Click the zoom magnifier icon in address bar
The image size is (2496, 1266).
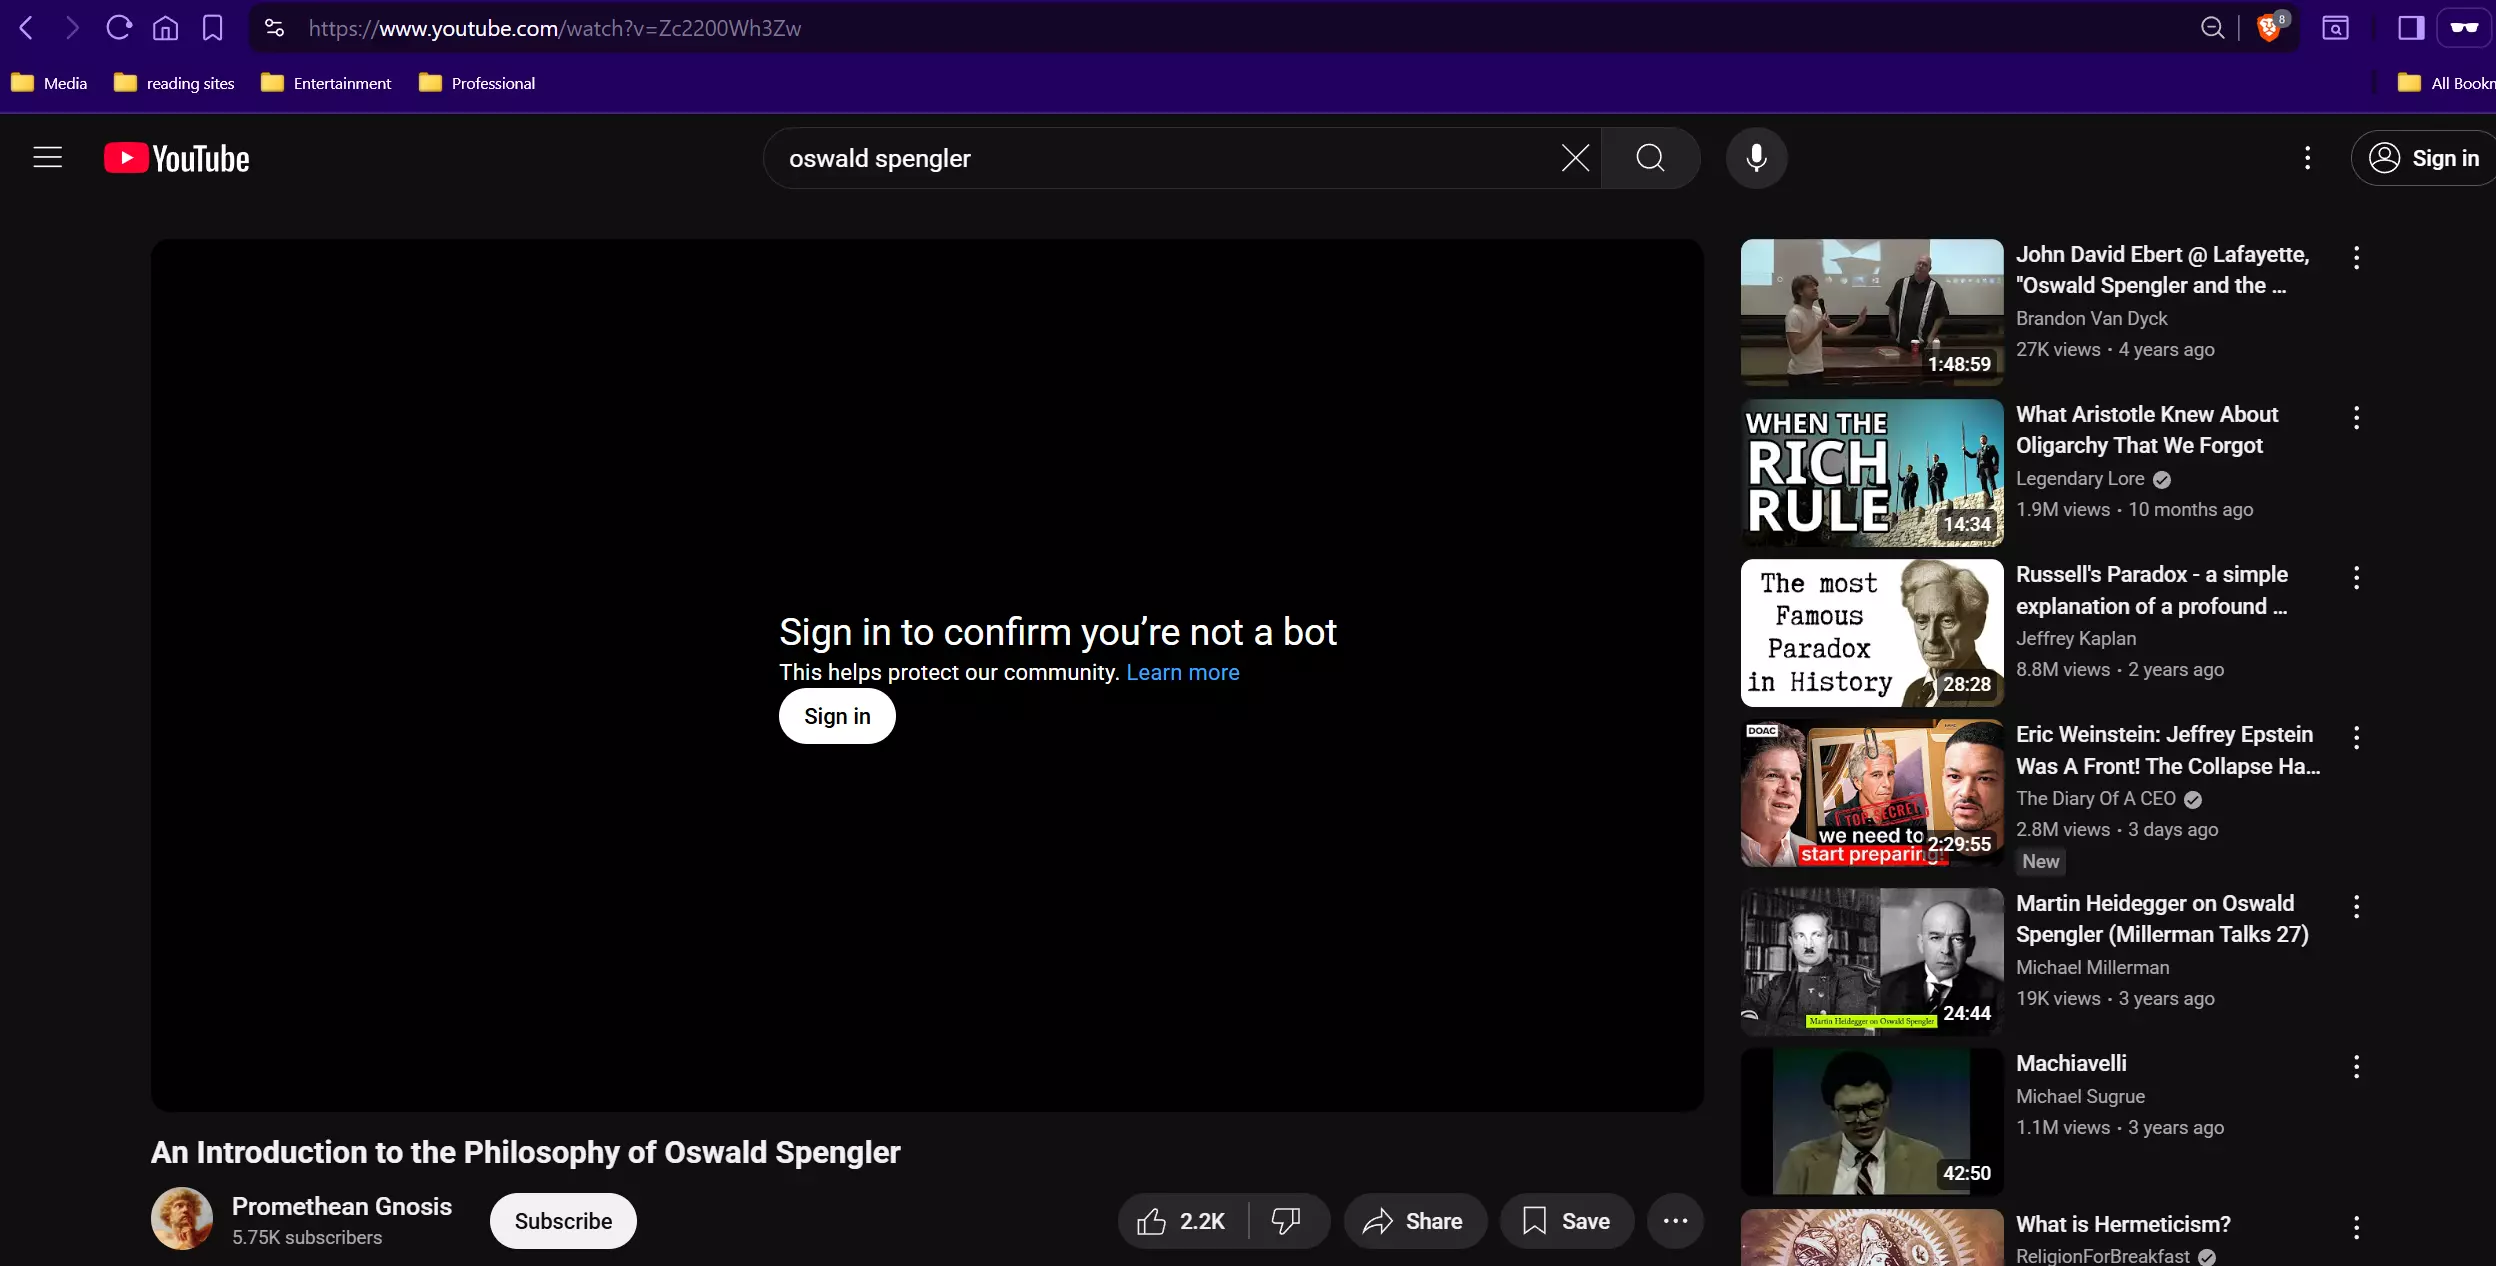click(2212, 28)
